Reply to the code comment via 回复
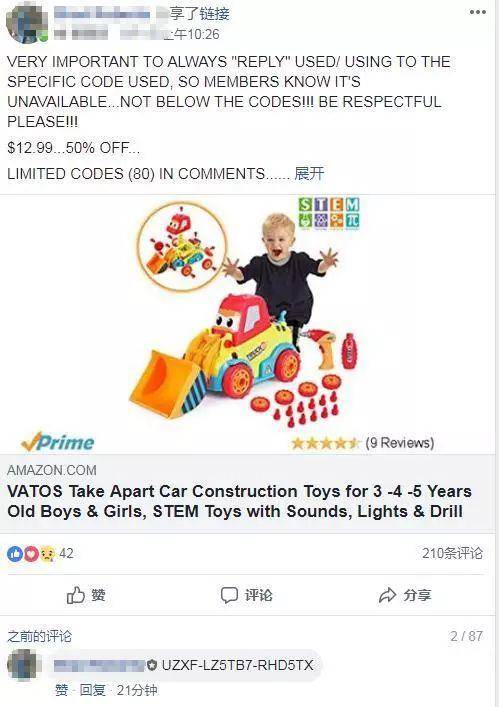 92,690
